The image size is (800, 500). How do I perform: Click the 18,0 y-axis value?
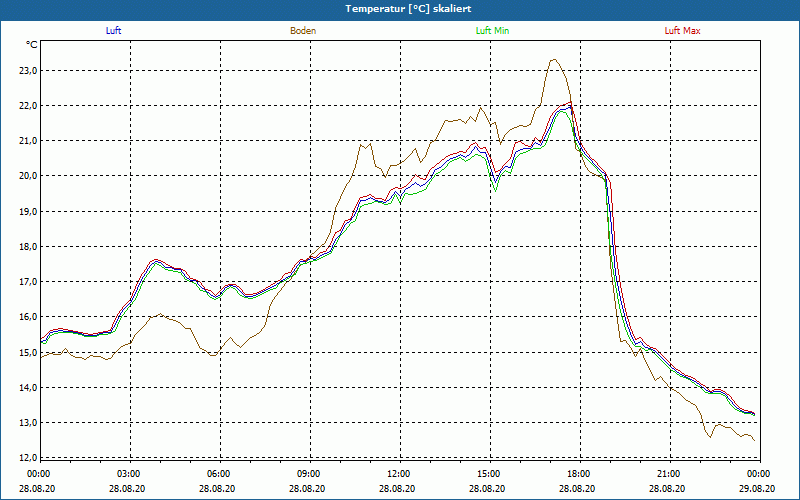[x=28, y=246]
